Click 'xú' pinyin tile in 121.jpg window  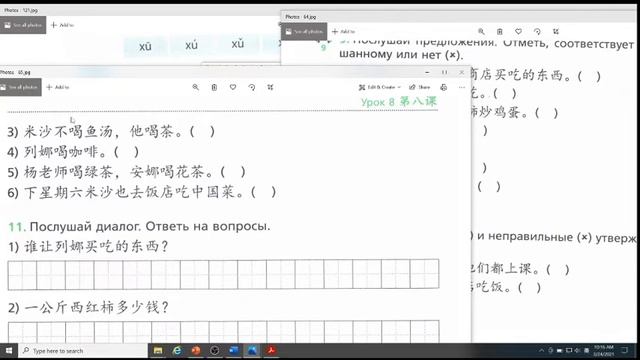[x=191, y=45]
